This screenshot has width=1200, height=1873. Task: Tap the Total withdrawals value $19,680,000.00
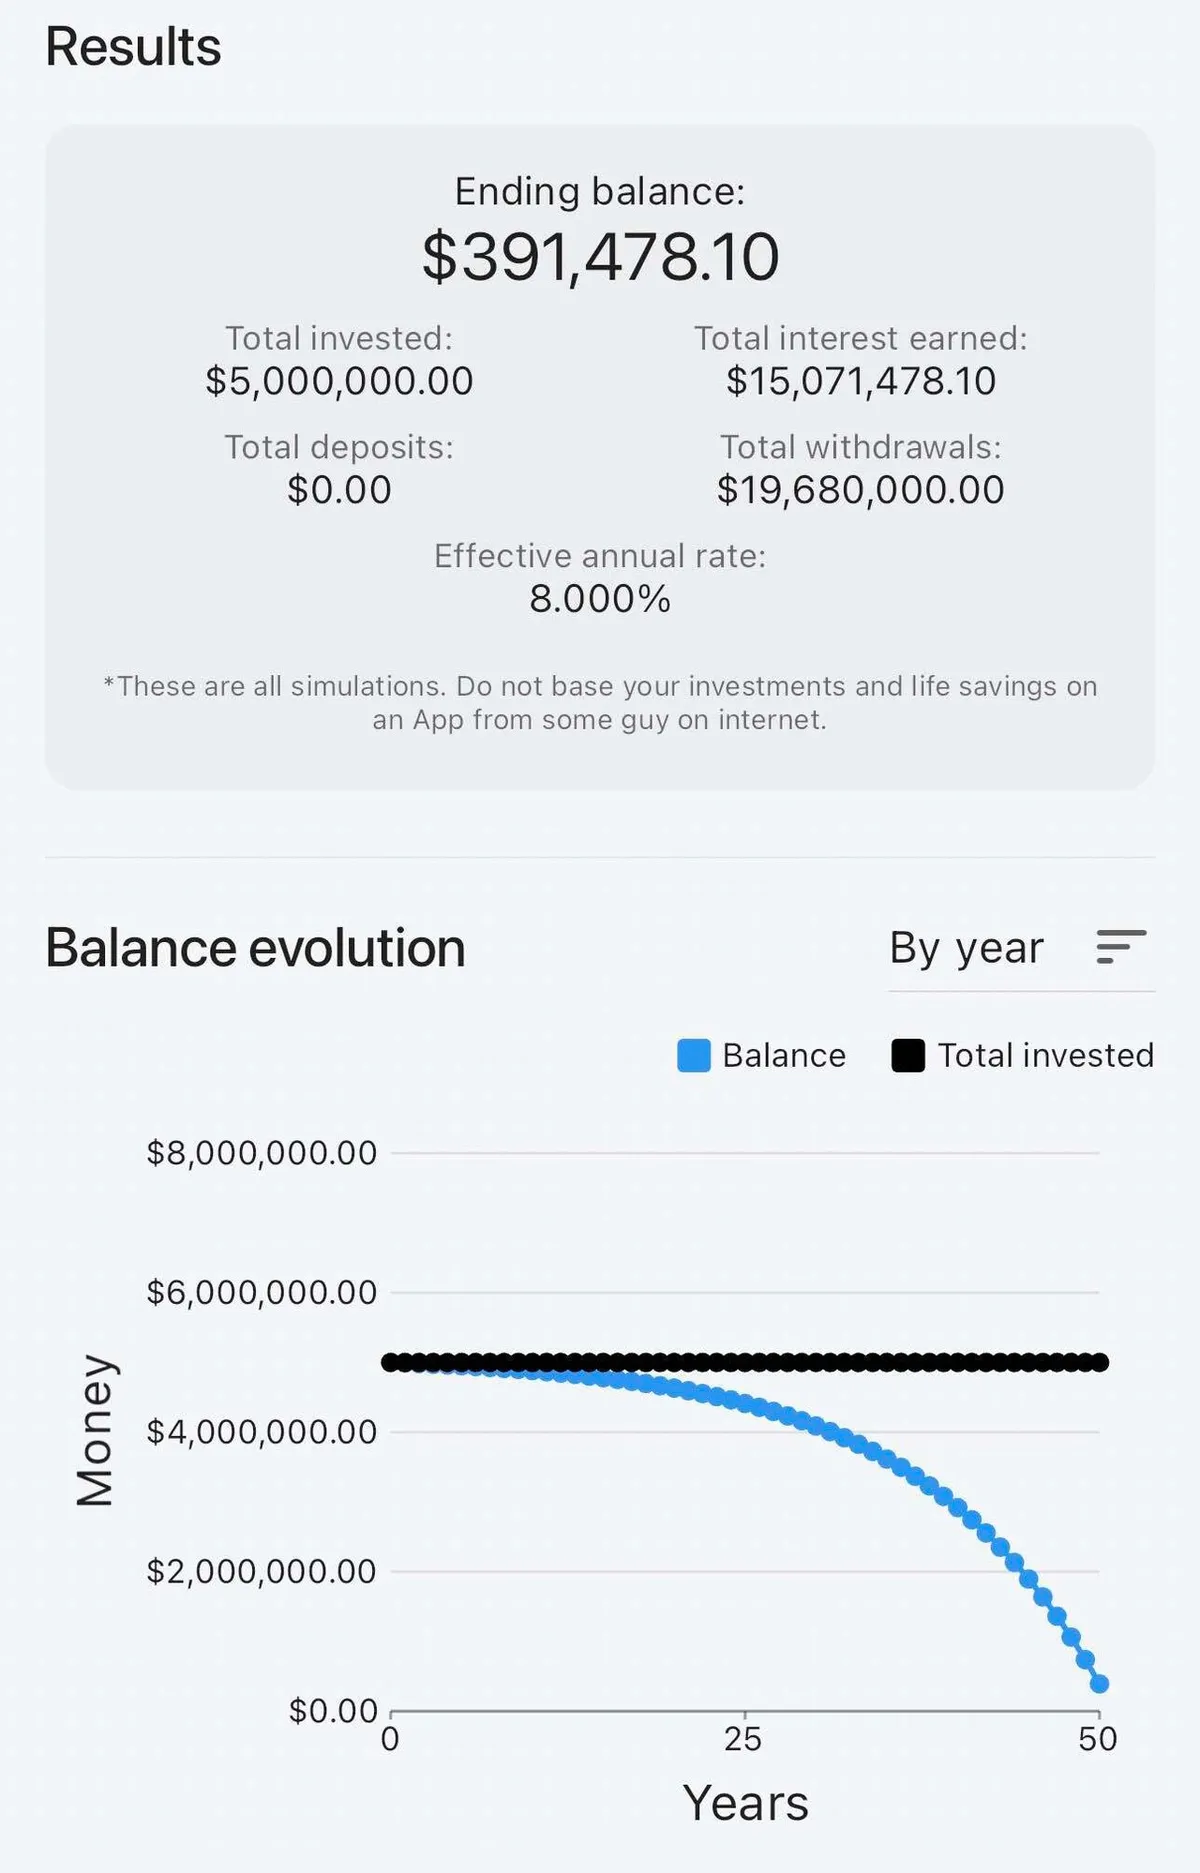(x=861, y=490)
